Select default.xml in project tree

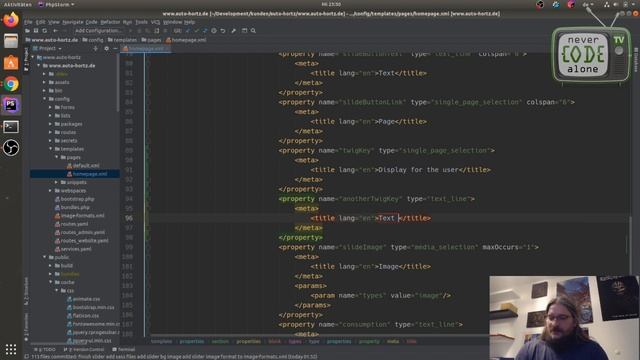[83, 166]
